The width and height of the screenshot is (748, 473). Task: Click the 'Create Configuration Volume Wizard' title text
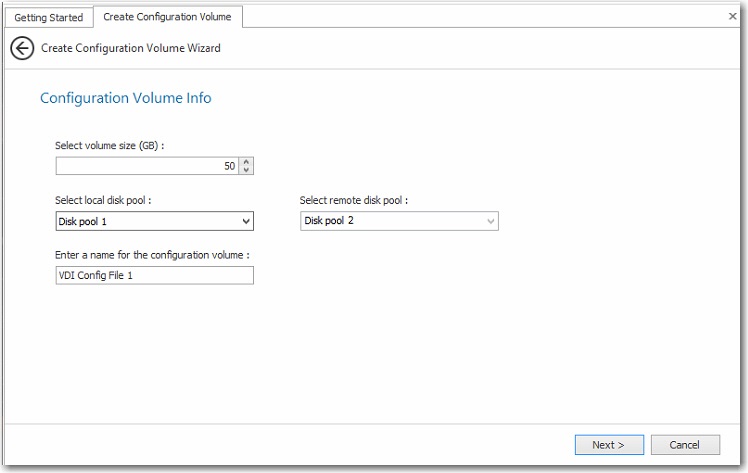coord(131,48)
